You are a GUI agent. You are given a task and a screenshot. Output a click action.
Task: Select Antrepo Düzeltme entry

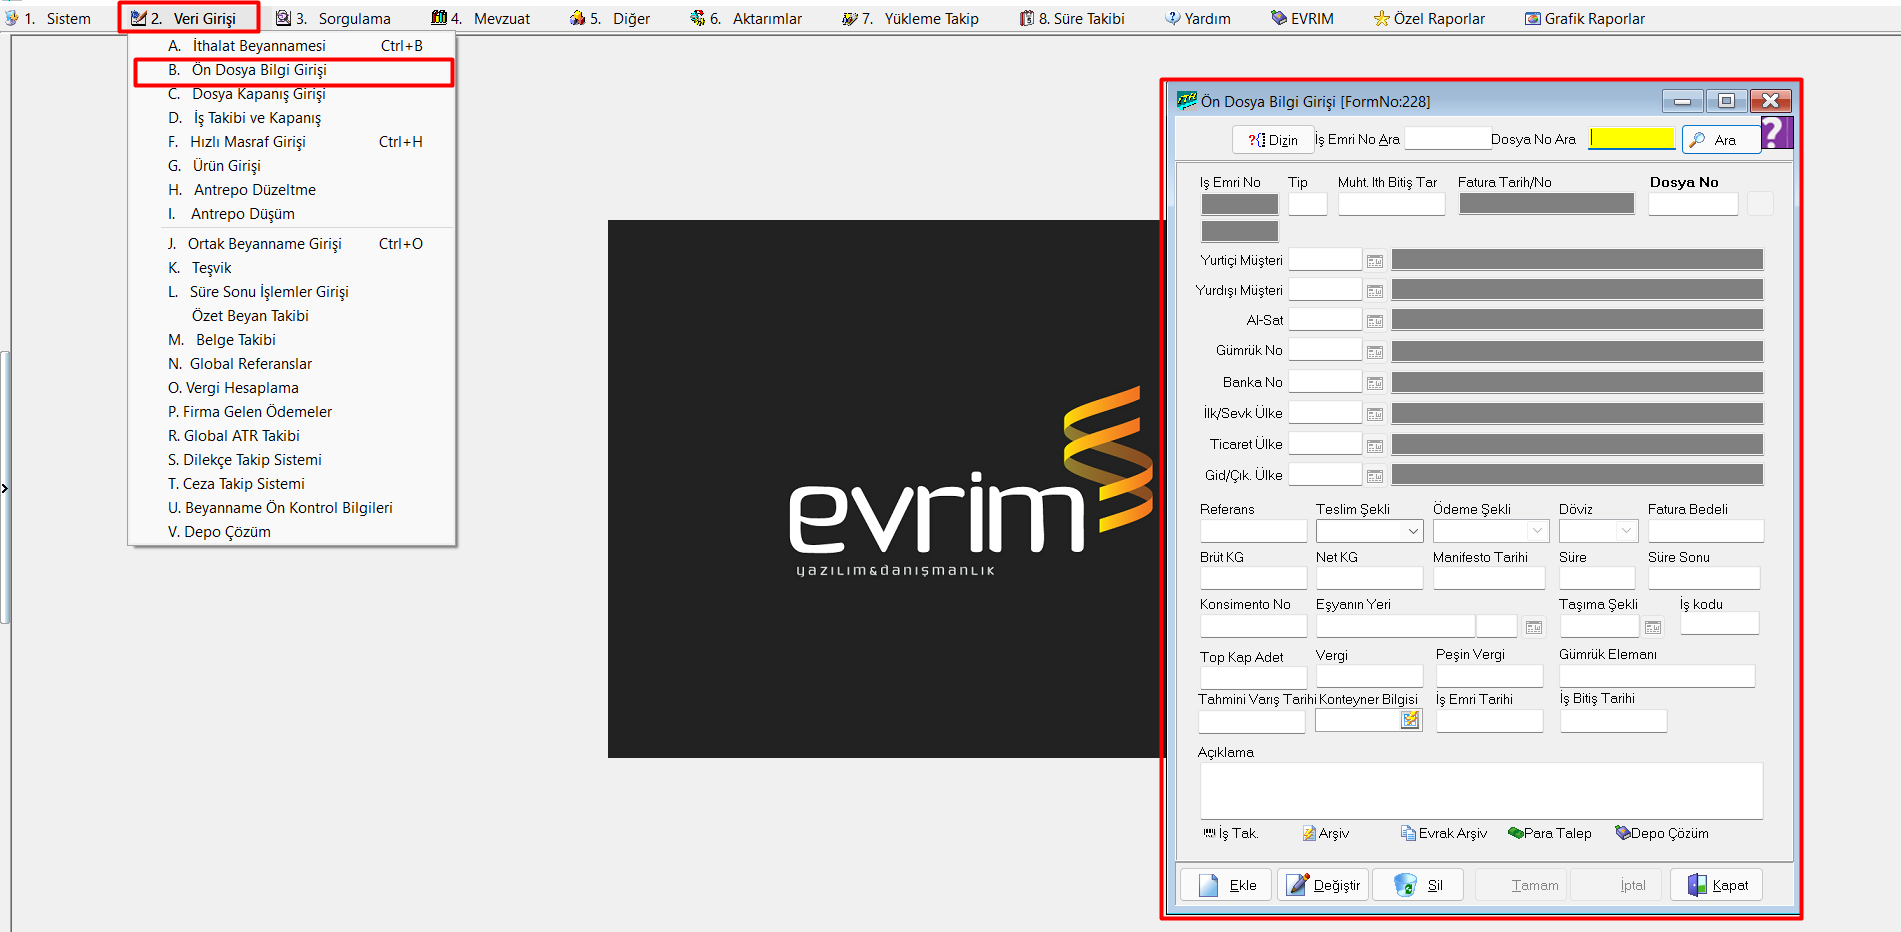coord(292,190)
